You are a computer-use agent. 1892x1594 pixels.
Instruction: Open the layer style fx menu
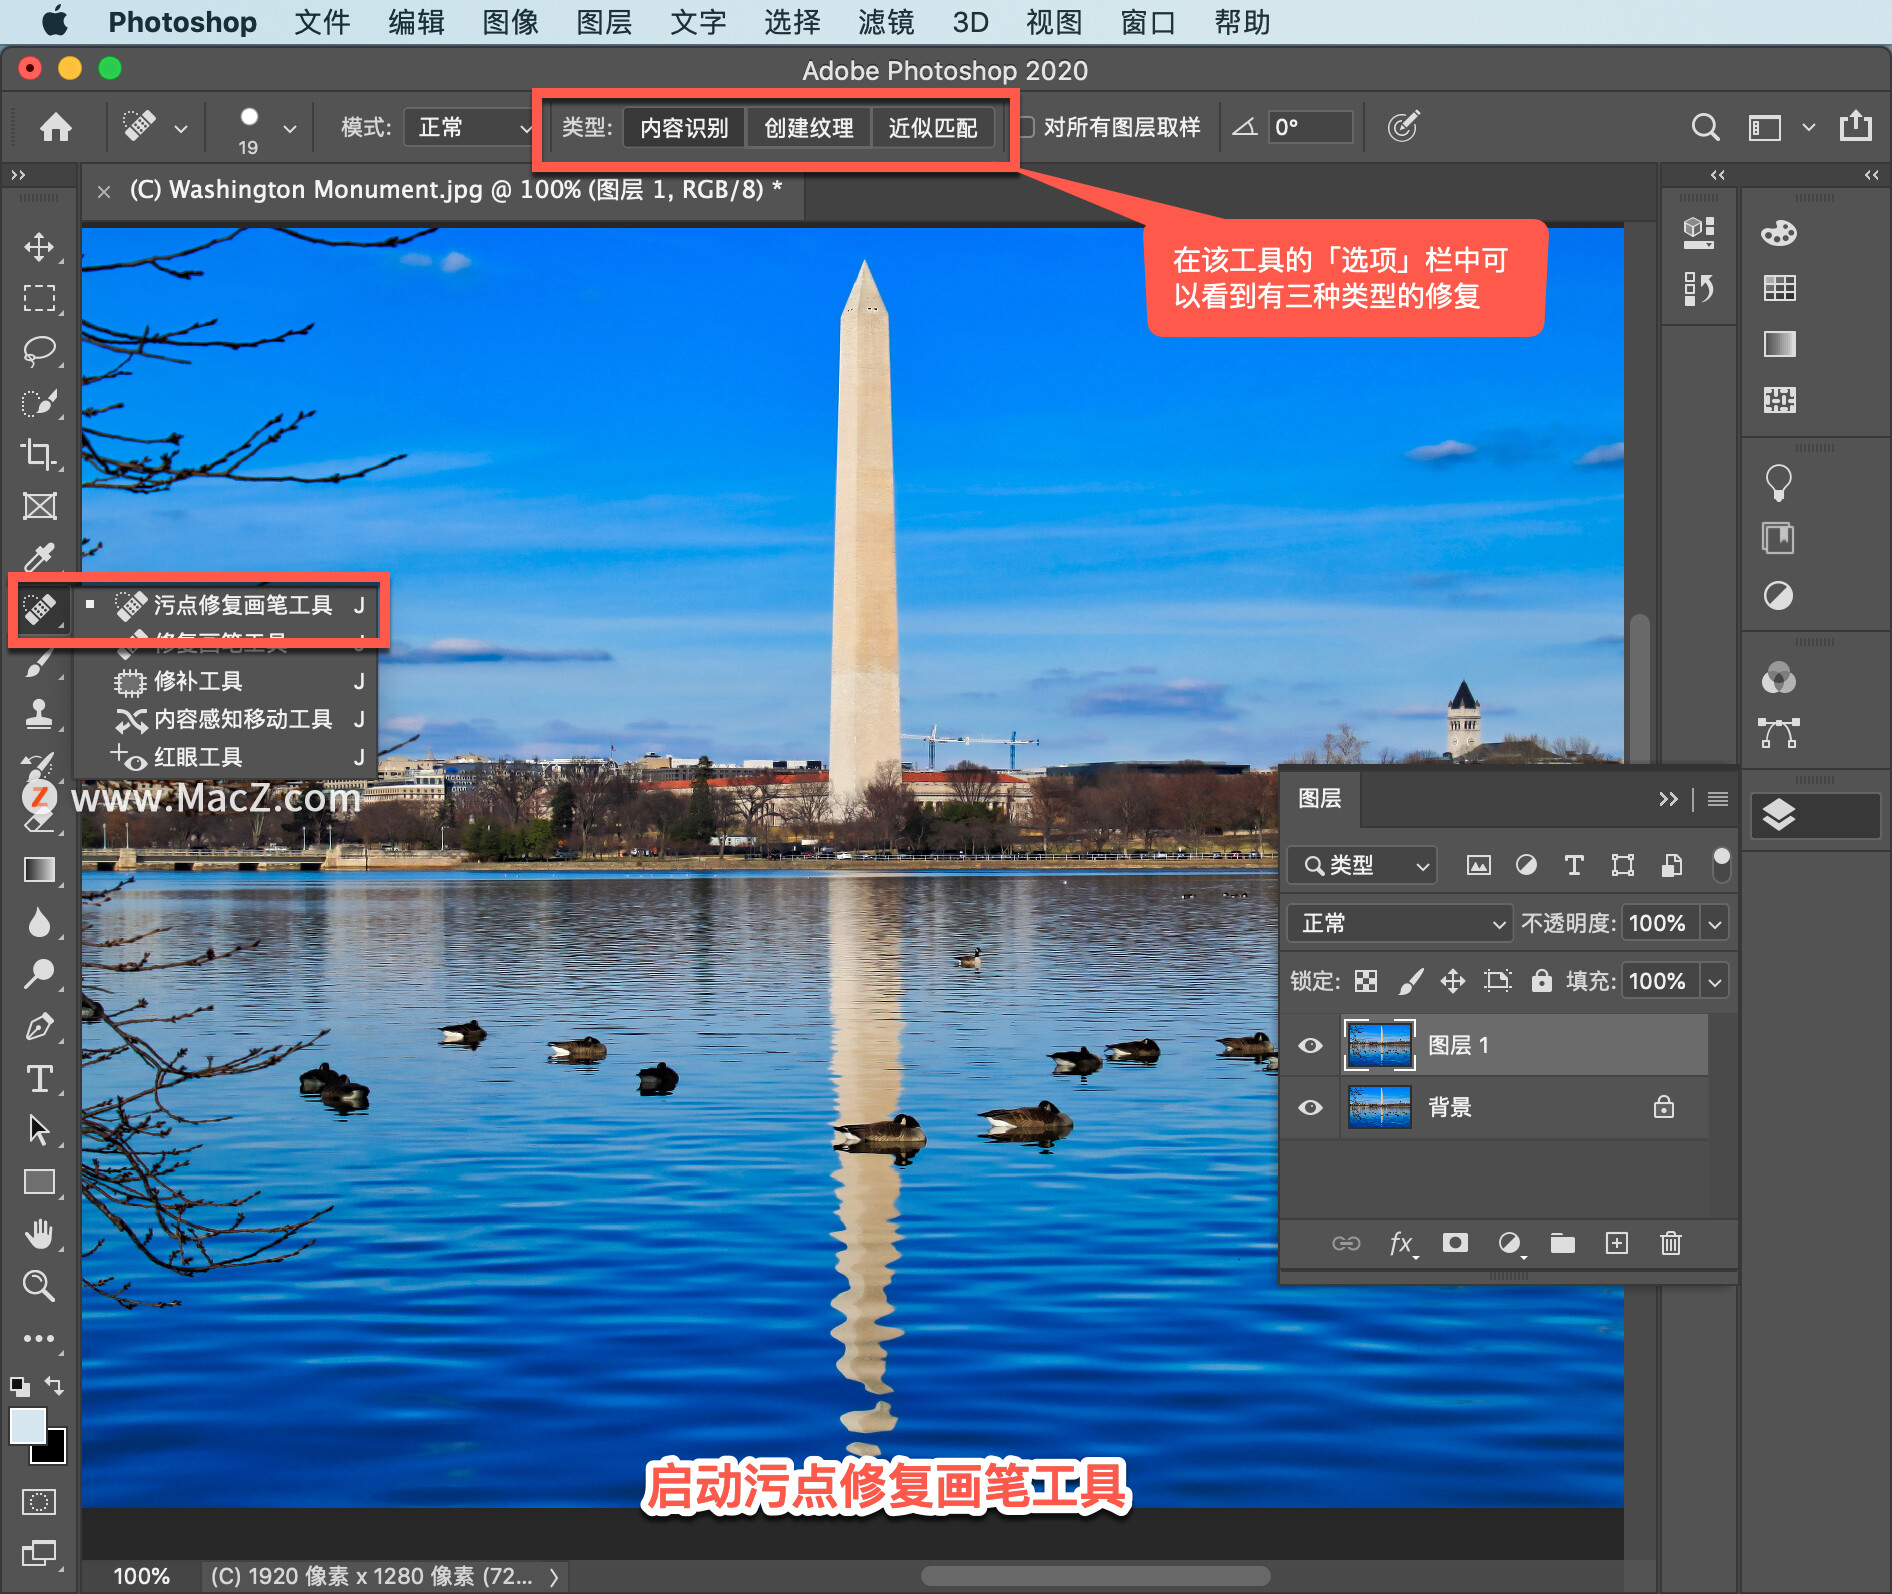click(1402, 1243)
